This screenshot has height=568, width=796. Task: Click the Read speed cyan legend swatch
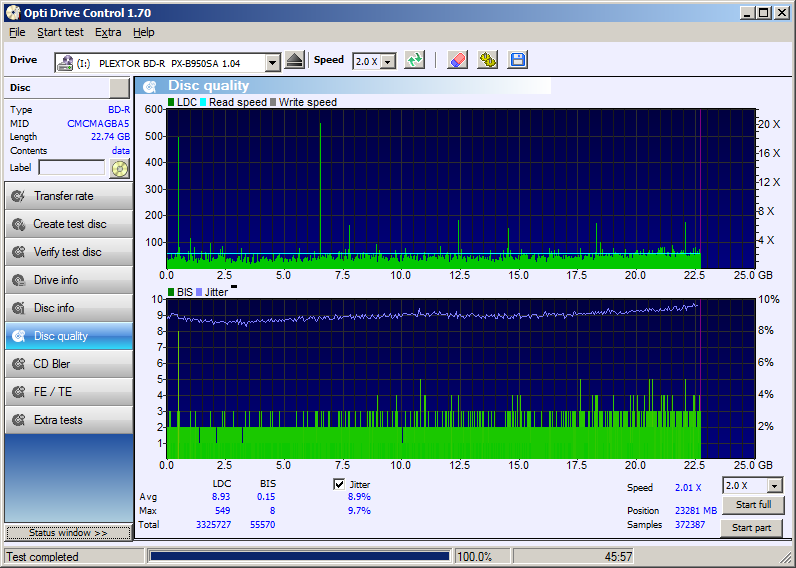(203, 103)
